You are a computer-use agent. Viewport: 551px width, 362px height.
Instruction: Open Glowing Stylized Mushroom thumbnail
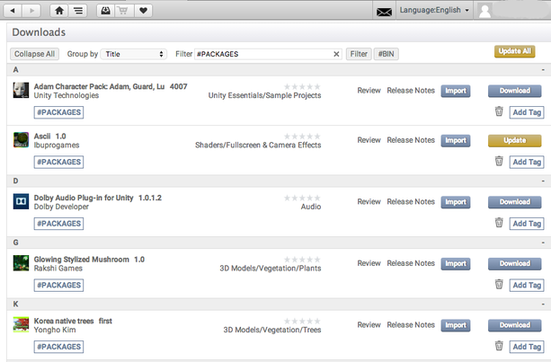21,263
